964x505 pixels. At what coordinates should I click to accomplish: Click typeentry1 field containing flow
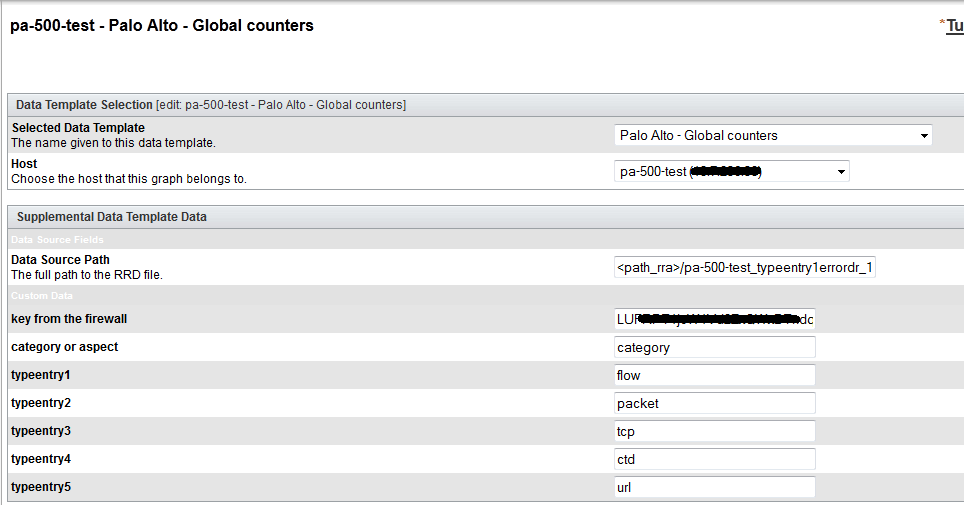pos(714,375)
